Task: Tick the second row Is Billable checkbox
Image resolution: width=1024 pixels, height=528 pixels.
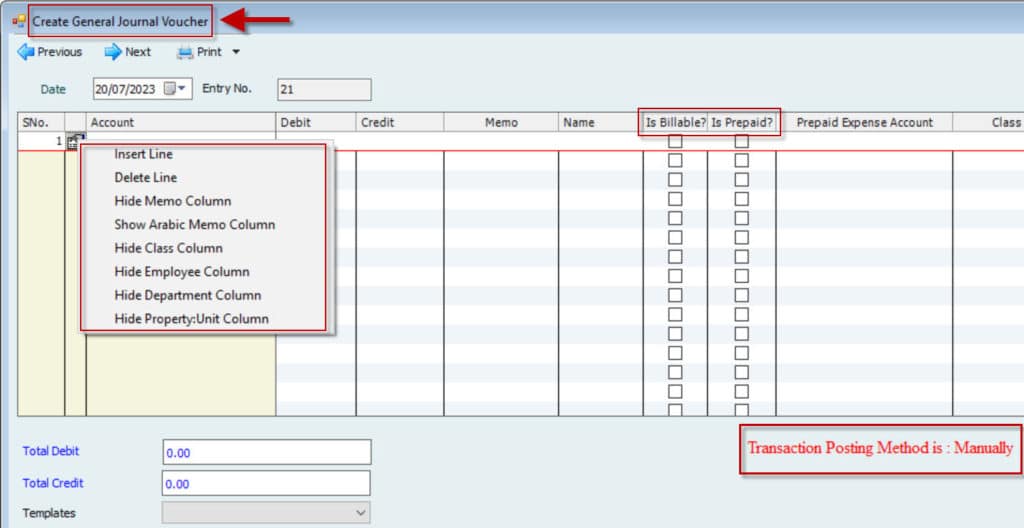Action: [675, 161]
